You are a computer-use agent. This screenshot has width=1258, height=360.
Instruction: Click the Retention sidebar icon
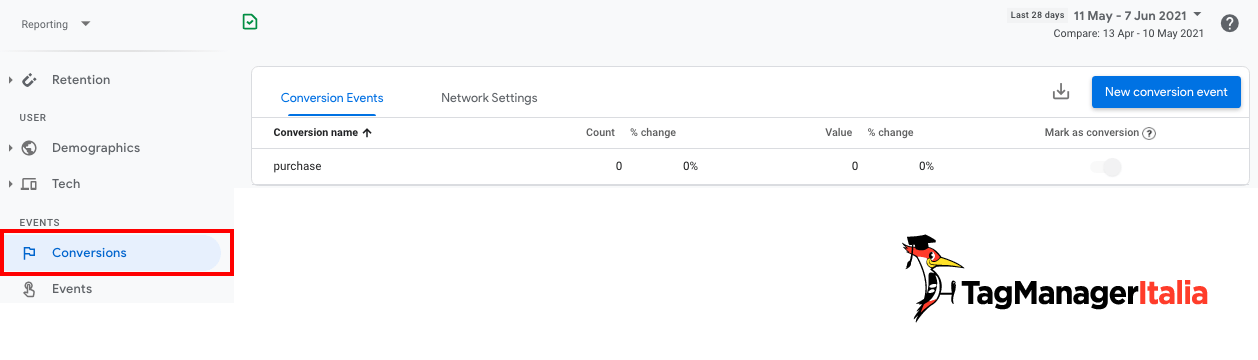coord(29,80)
